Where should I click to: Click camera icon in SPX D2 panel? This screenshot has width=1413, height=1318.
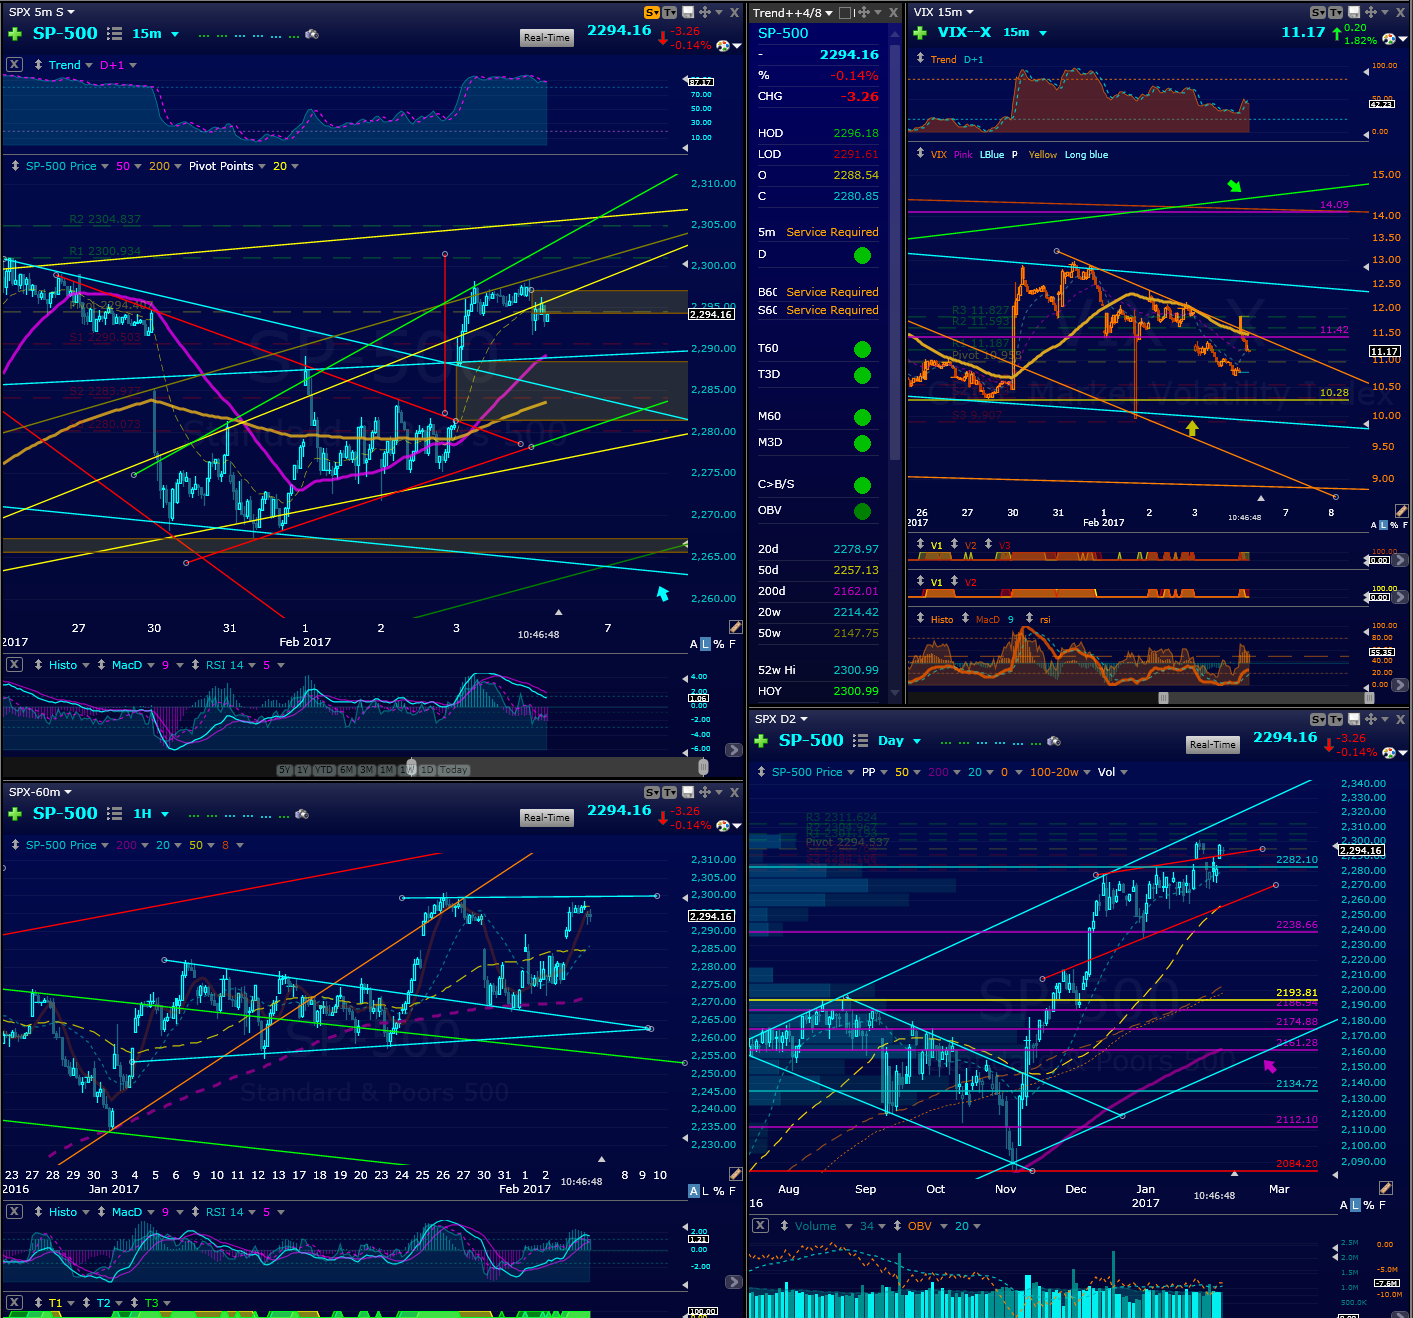(x=1053, y=741)
